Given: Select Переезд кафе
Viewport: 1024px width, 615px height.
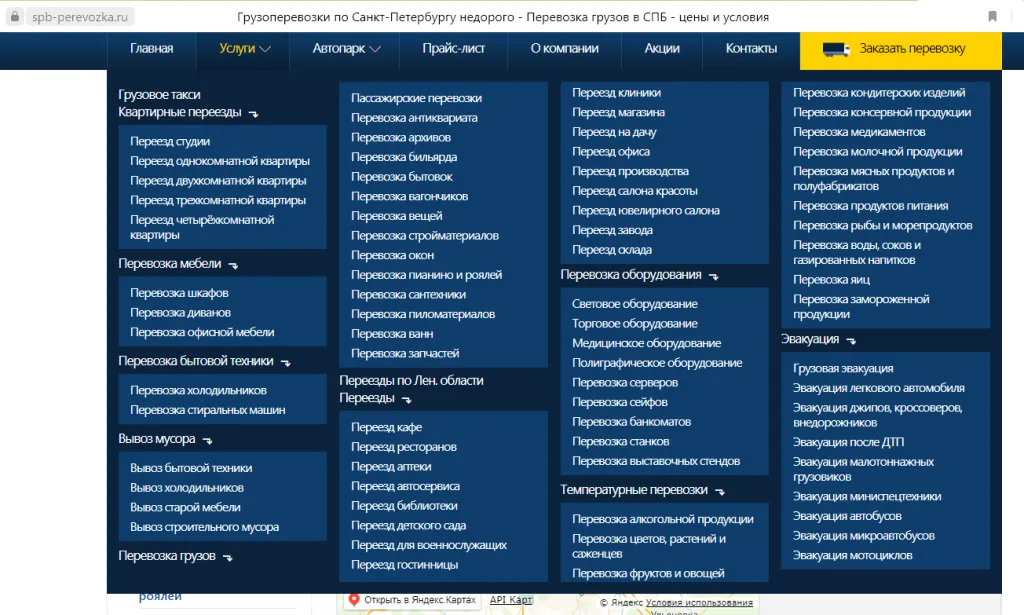Looking at the screenshot, I should pos(386,427).
